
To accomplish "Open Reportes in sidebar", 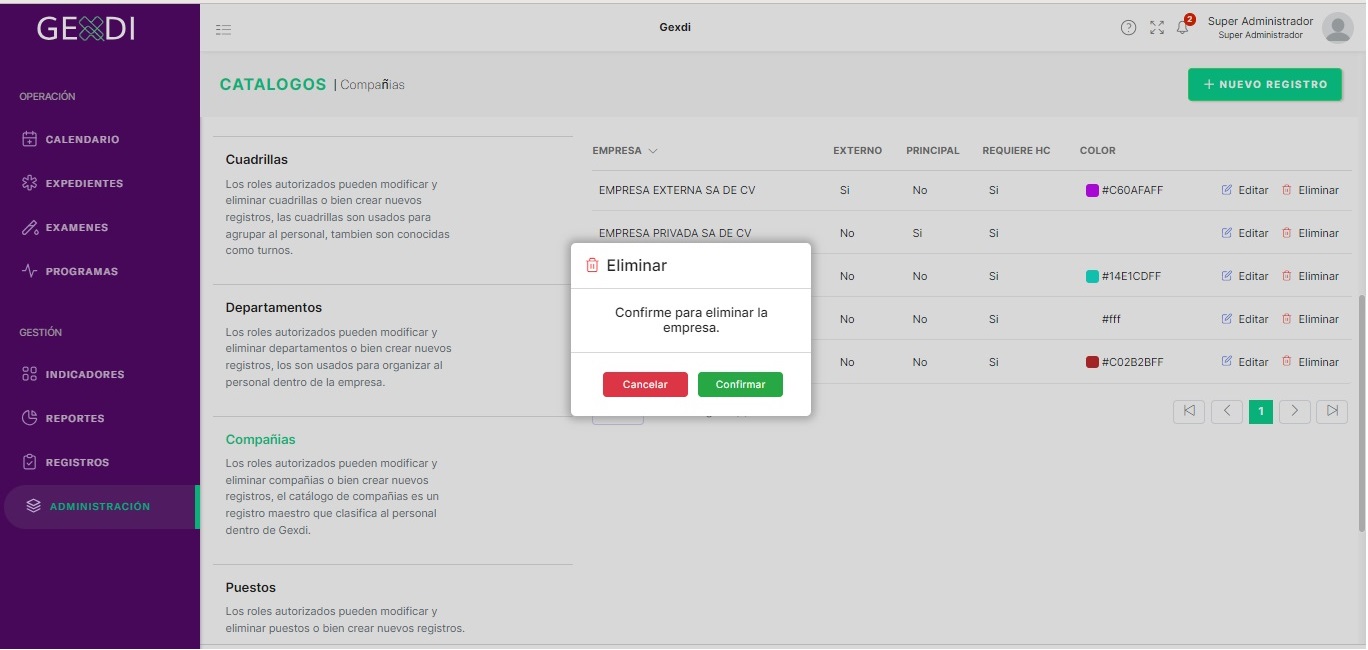I will point(75,418).
